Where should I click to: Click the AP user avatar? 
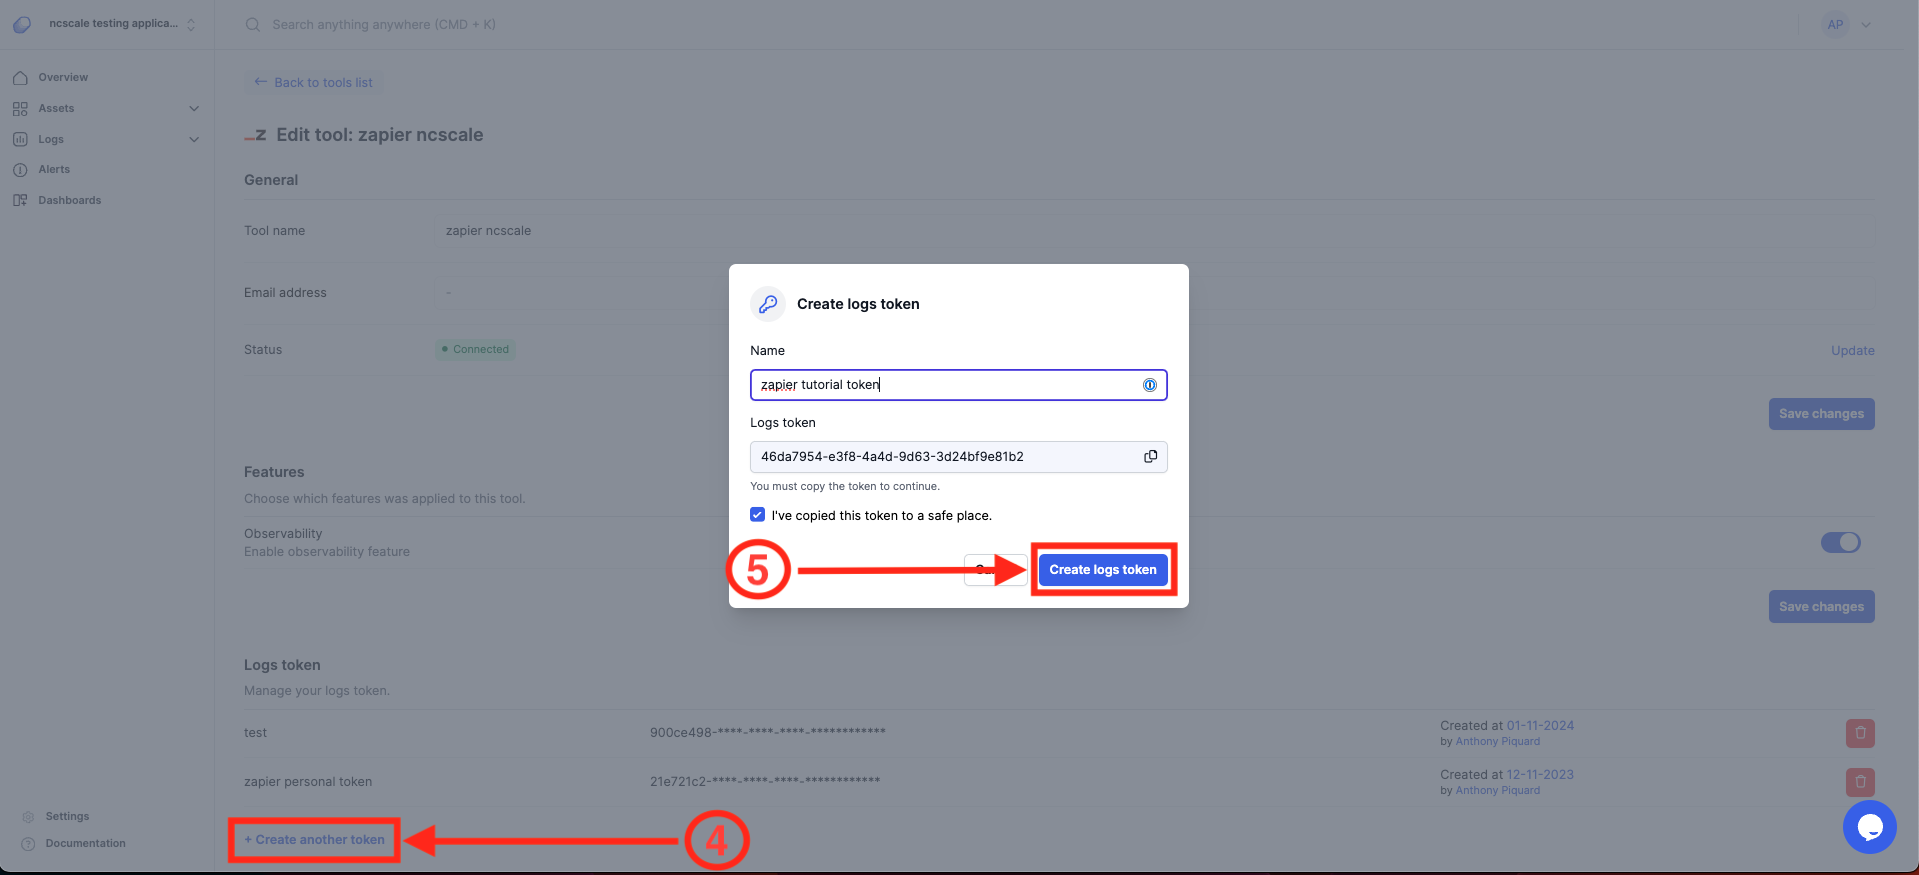1835,25
